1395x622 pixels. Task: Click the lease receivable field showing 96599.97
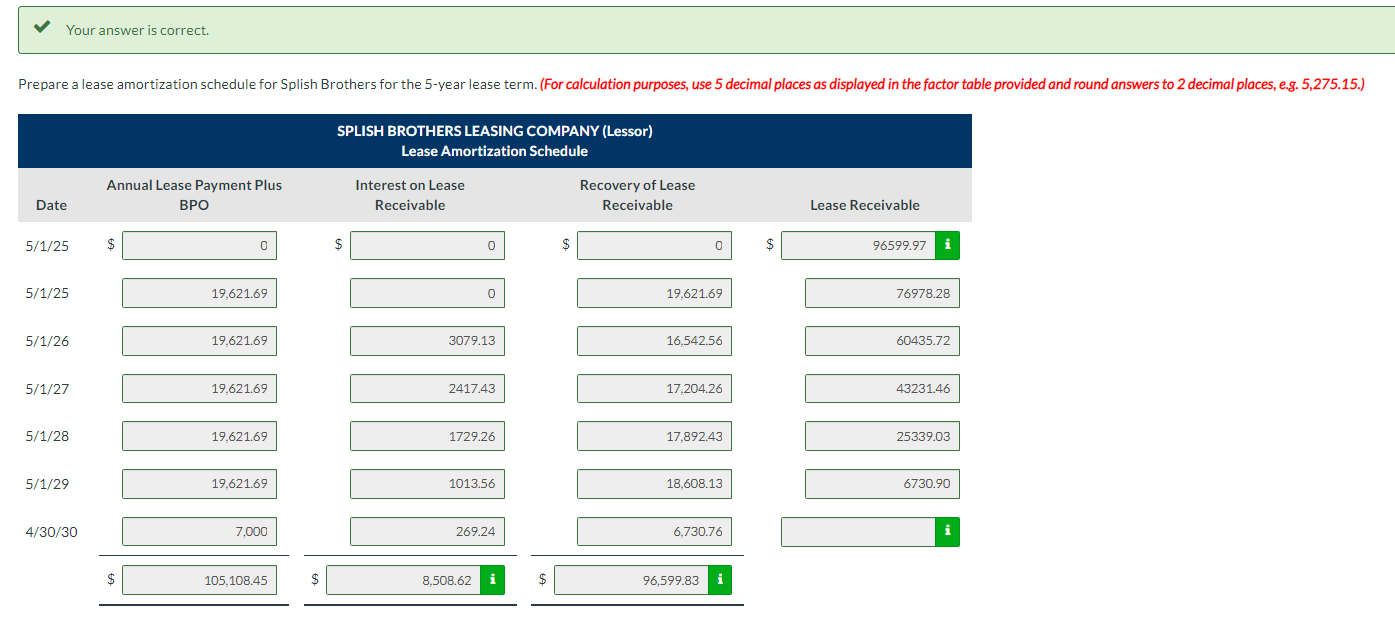pyautogui.click(x=858, y=245)
